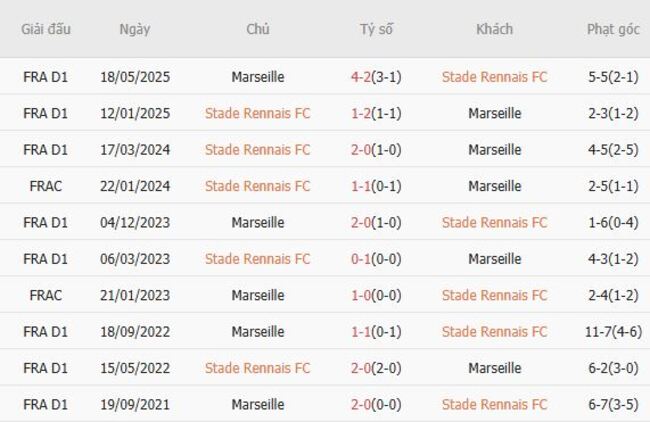The height and width of the screenshot is (422, 650).
Task: Open Marseille home team on 04/12/2023
Action: click(257, 222)
